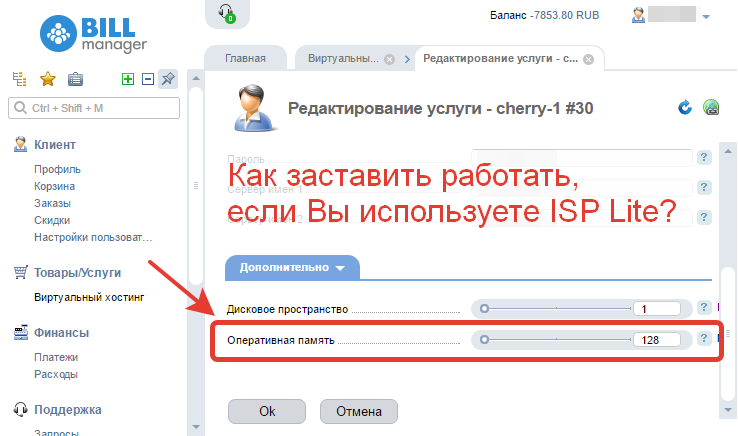Screen dimensions: 738x436
Task: Show help for Сервер имен 2 field
Action: click(704, 217)
